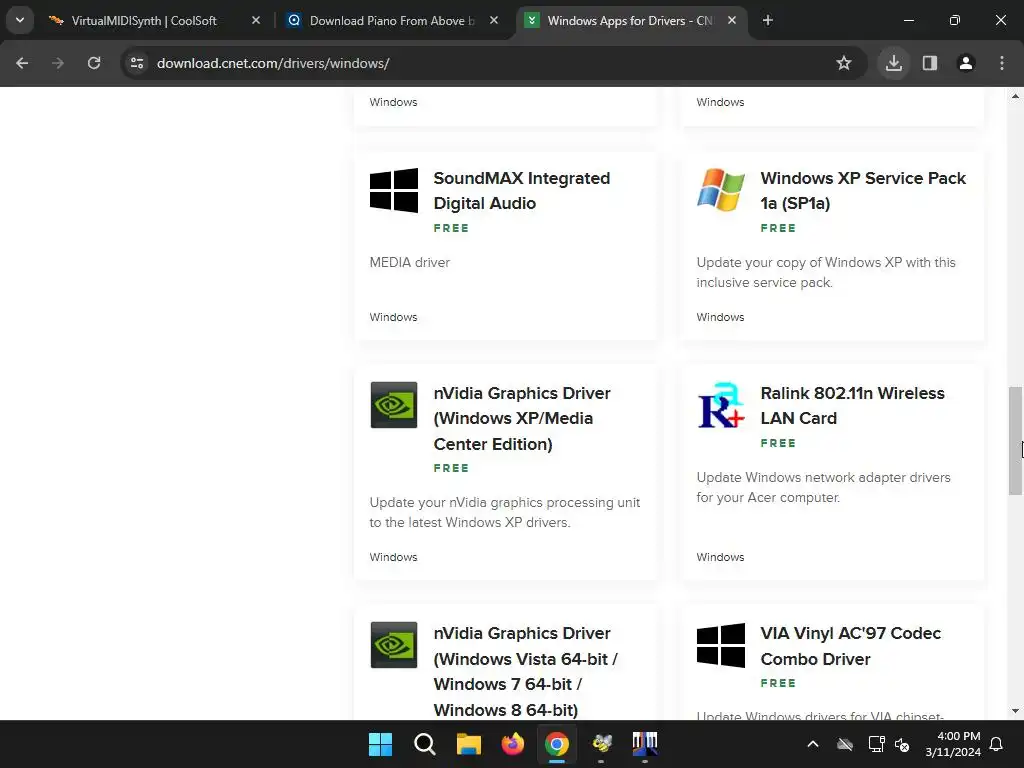This screenshot has height=768, width=1024.
Task: Close the Download Piano From Above tab
Action: click(494, 21)
